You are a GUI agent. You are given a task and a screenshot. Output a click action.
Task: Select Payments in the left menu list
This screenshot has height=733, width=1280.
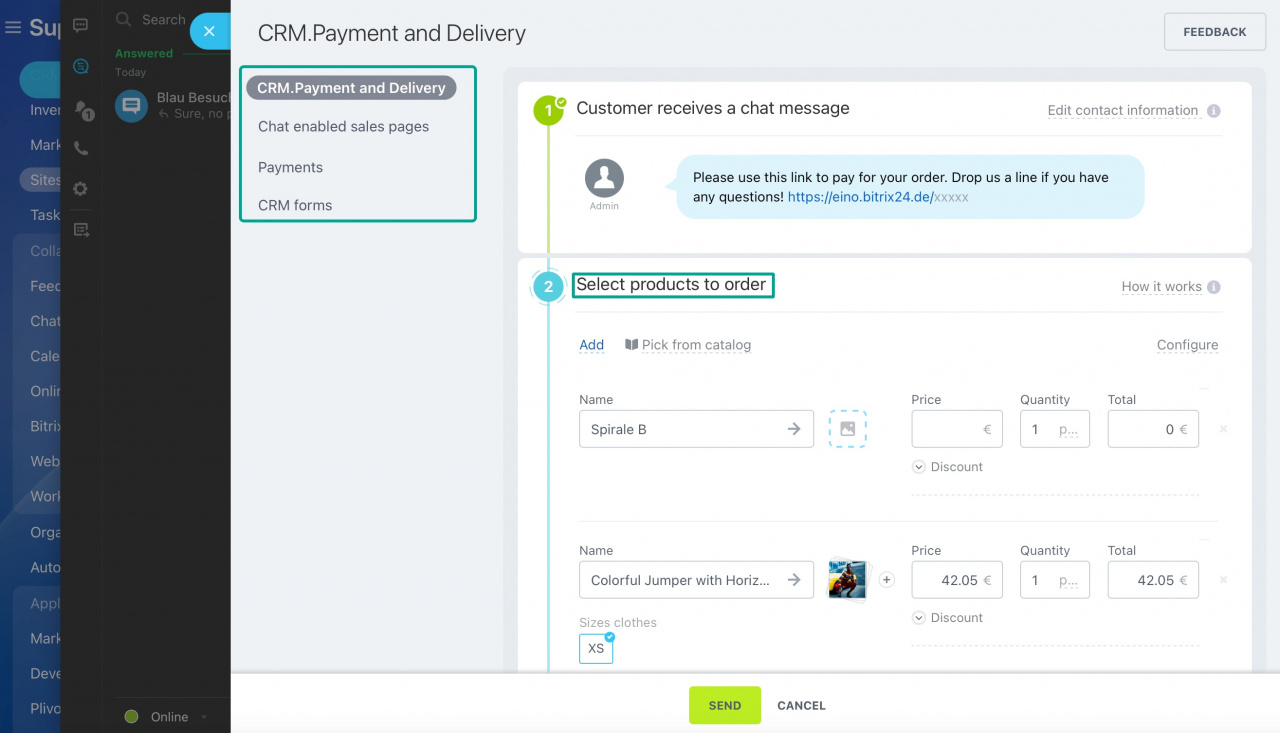coord(290,166)
